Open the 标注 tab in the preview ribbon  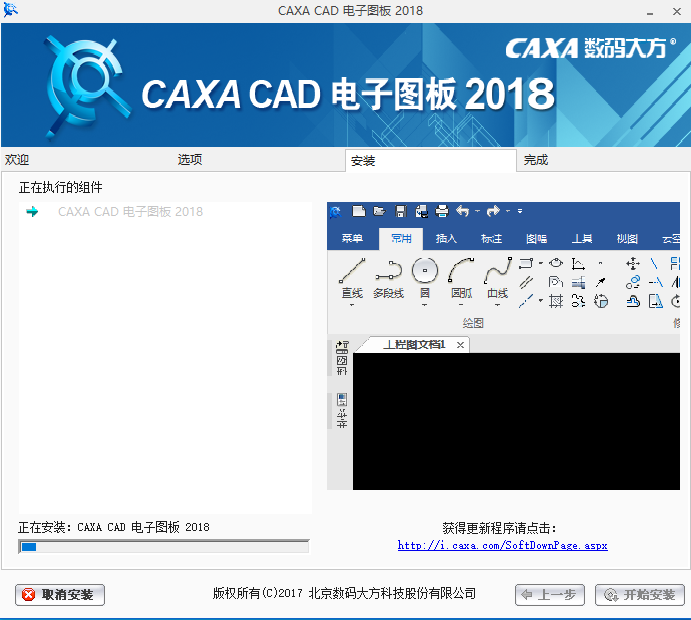pos(491,239)
